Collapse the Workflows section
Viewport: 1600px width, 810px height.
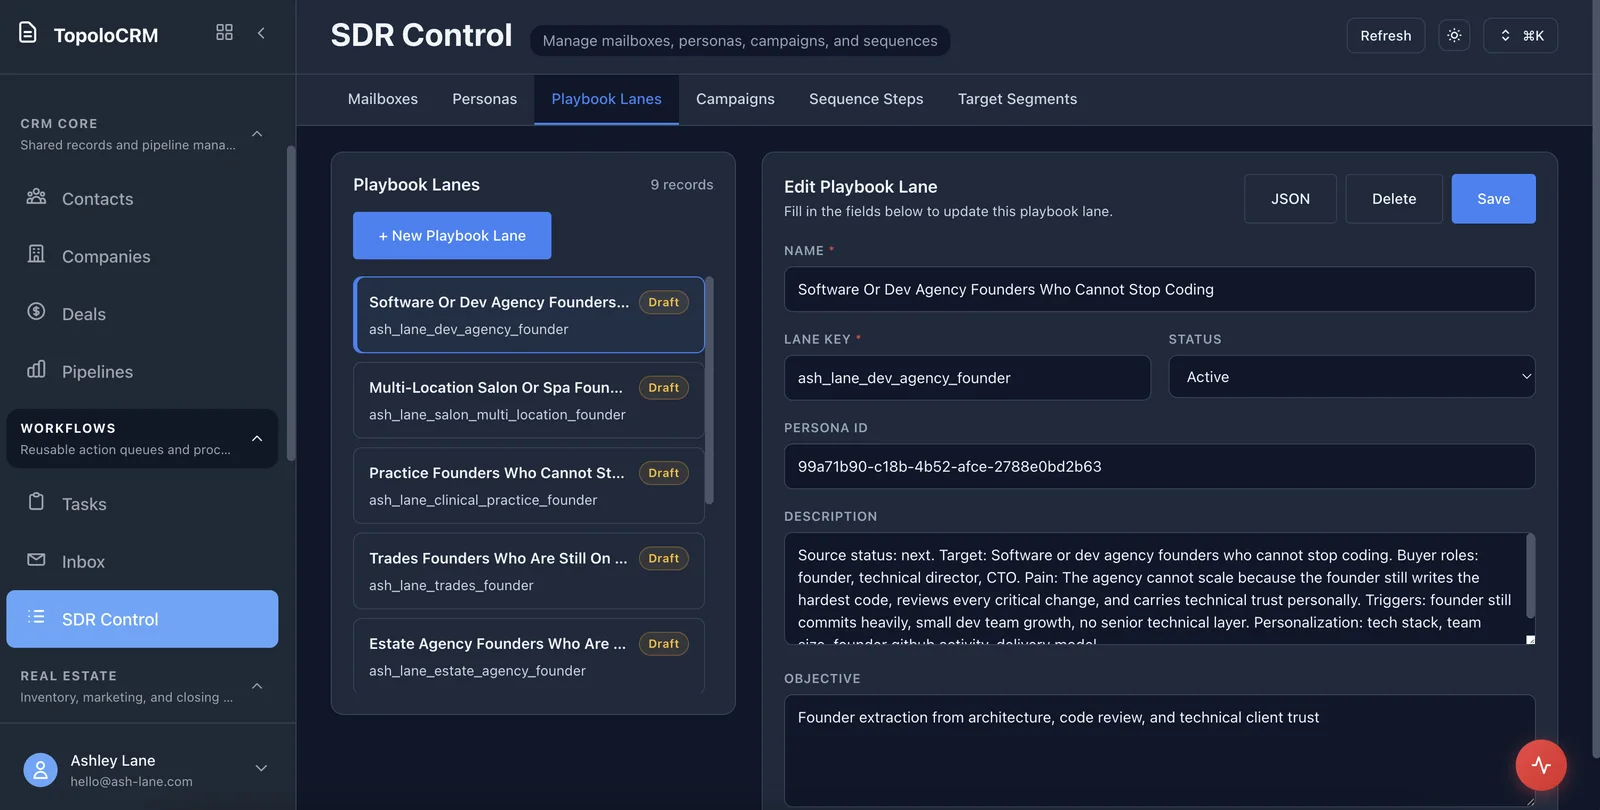[257, 438]
